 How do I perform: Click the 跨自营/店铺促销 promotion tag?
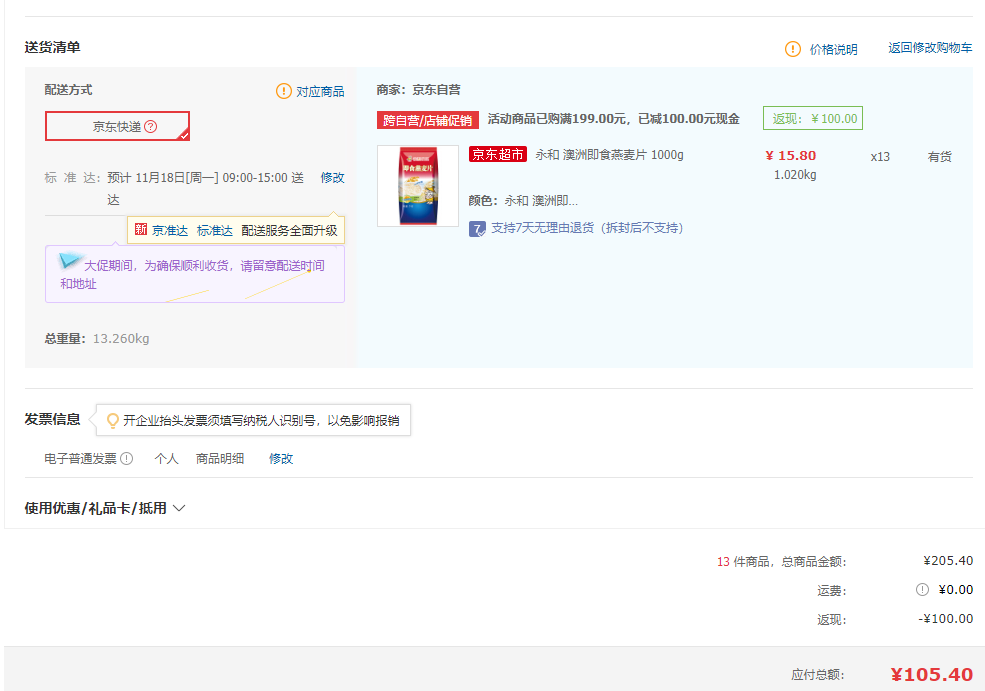(428, 120)
